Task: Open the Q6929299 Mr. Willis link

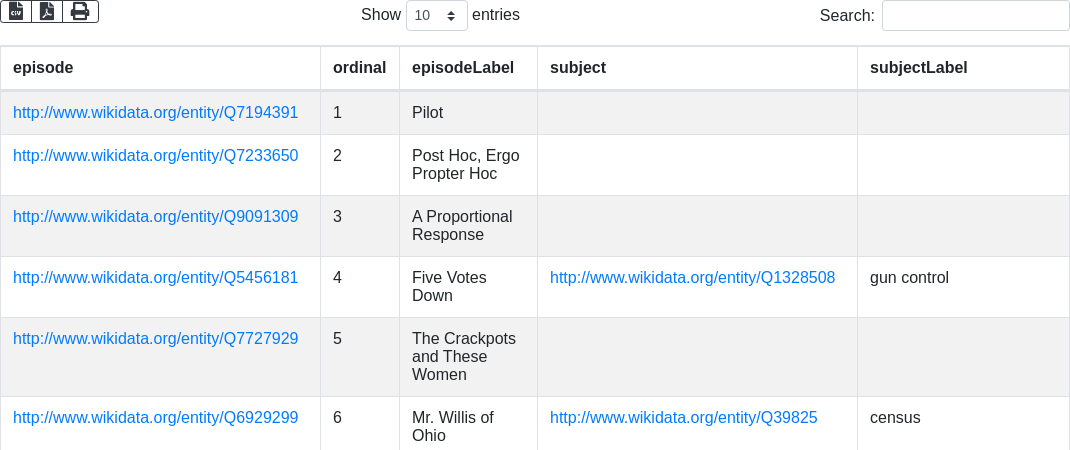Action: coord(155,418)
